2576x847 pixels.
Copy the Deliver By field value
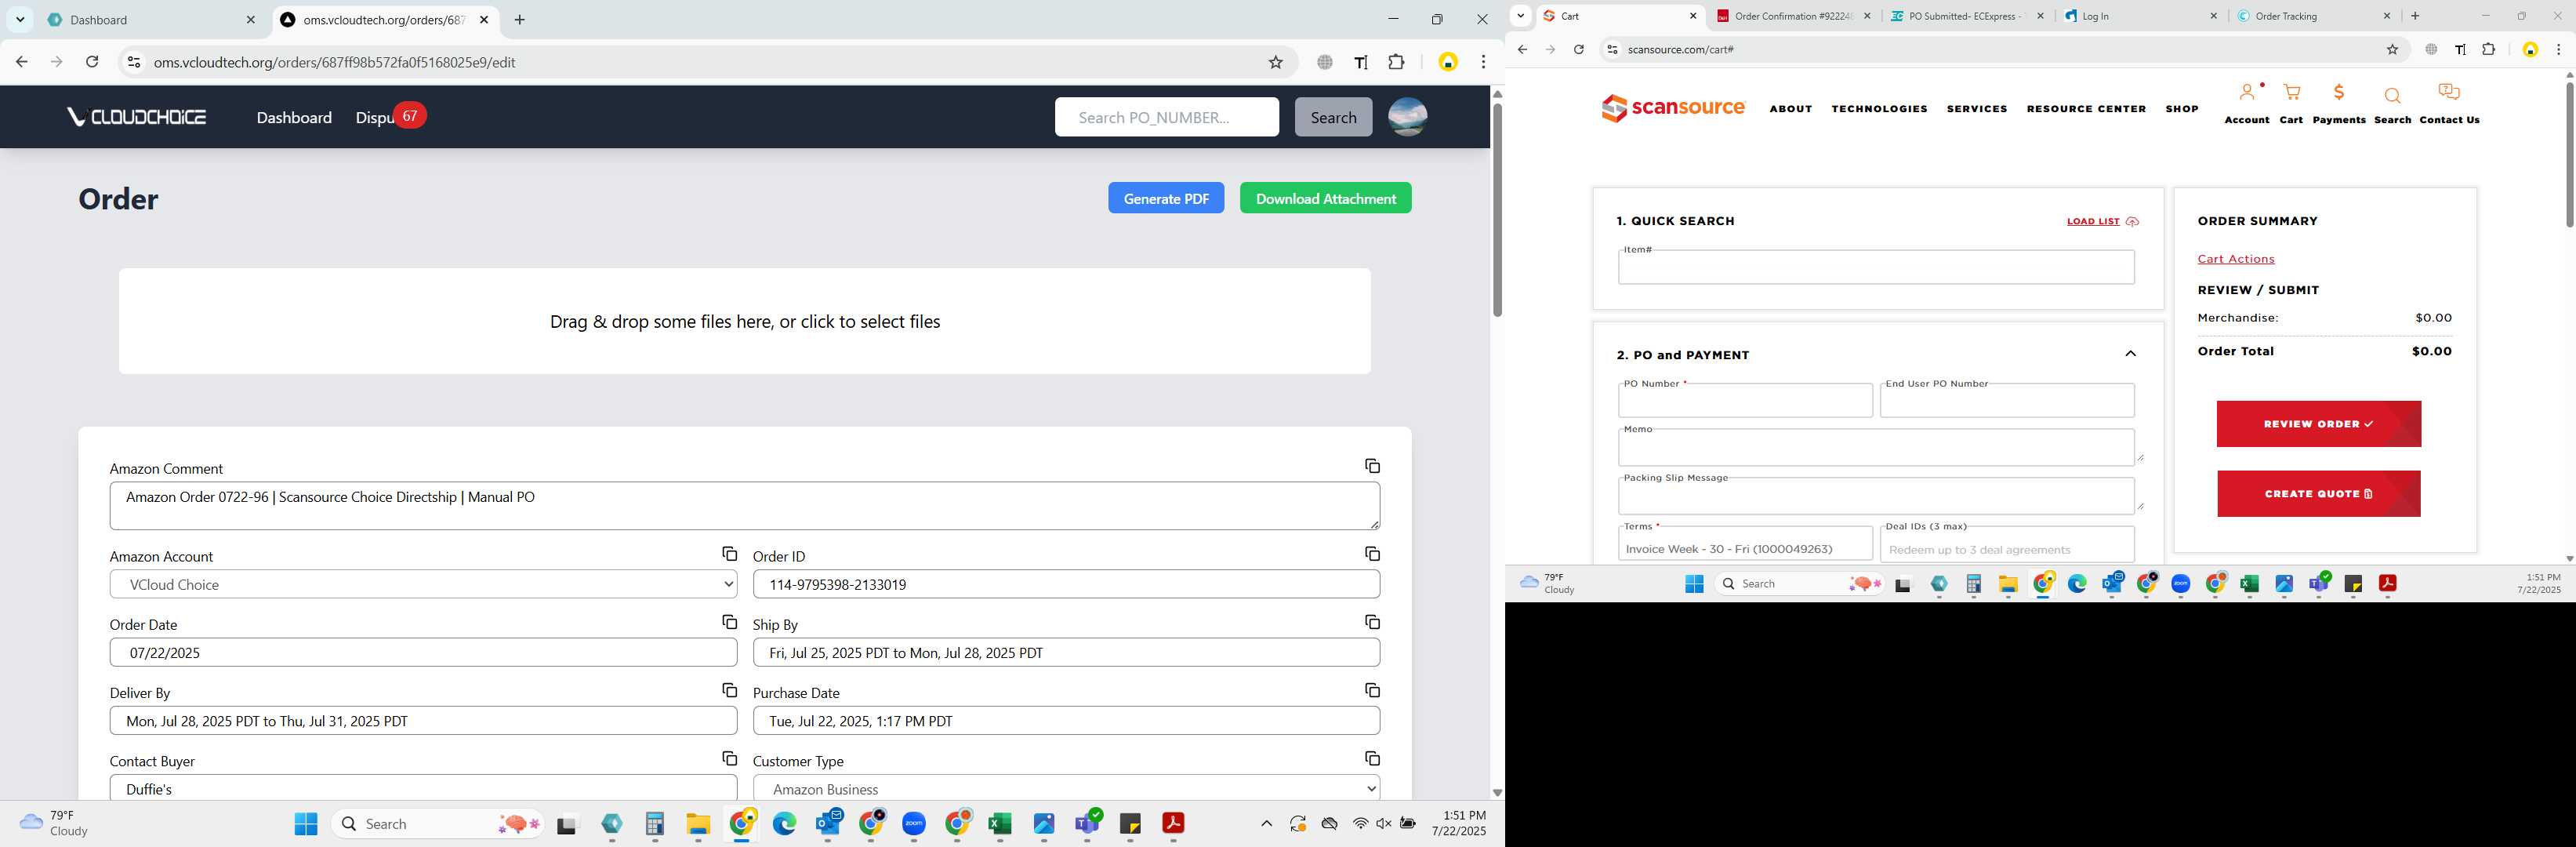(729, 690)
